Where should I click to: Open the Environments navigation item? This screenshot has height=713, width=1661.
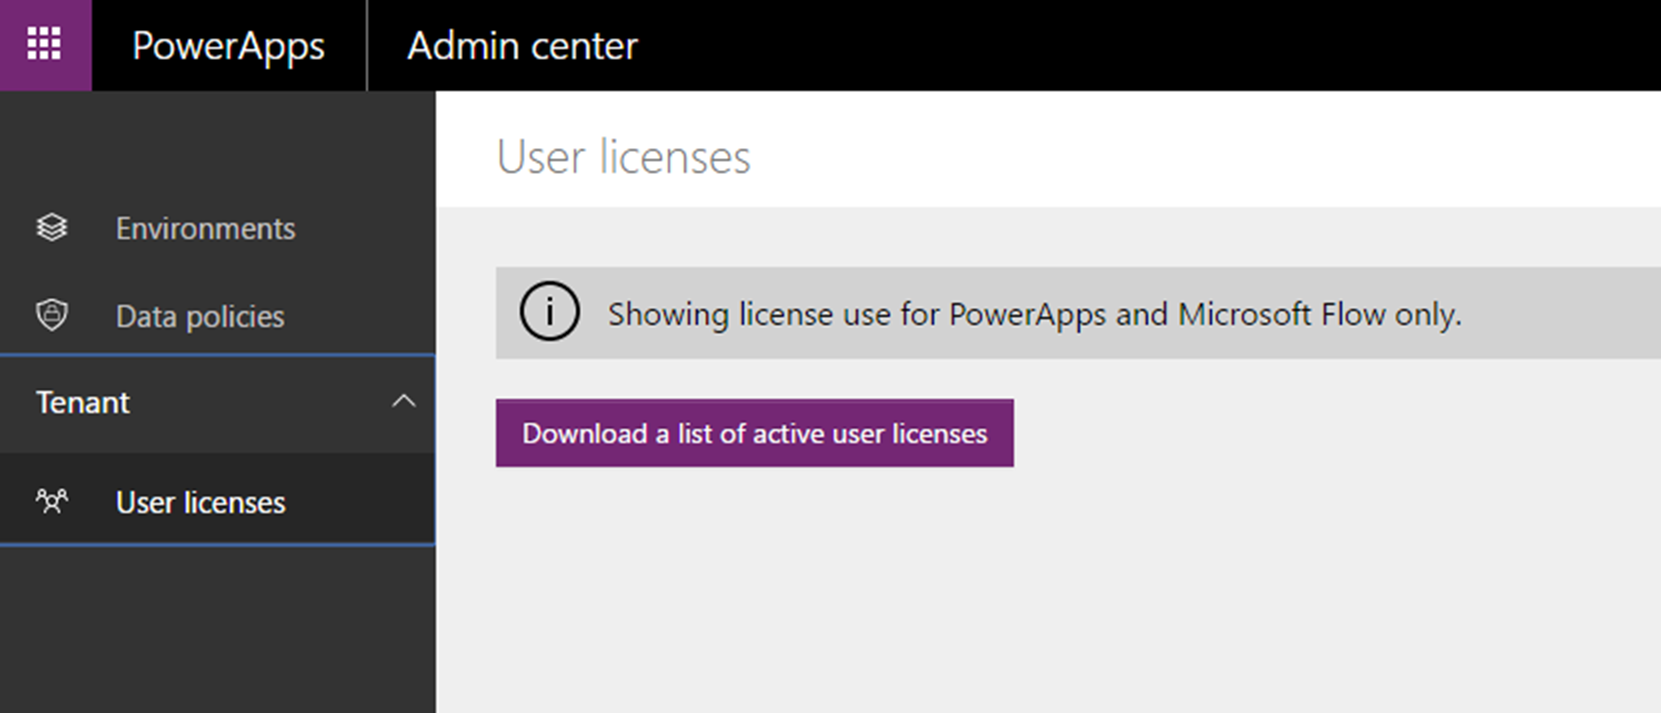pyautogui.click(x=205, y=229)
